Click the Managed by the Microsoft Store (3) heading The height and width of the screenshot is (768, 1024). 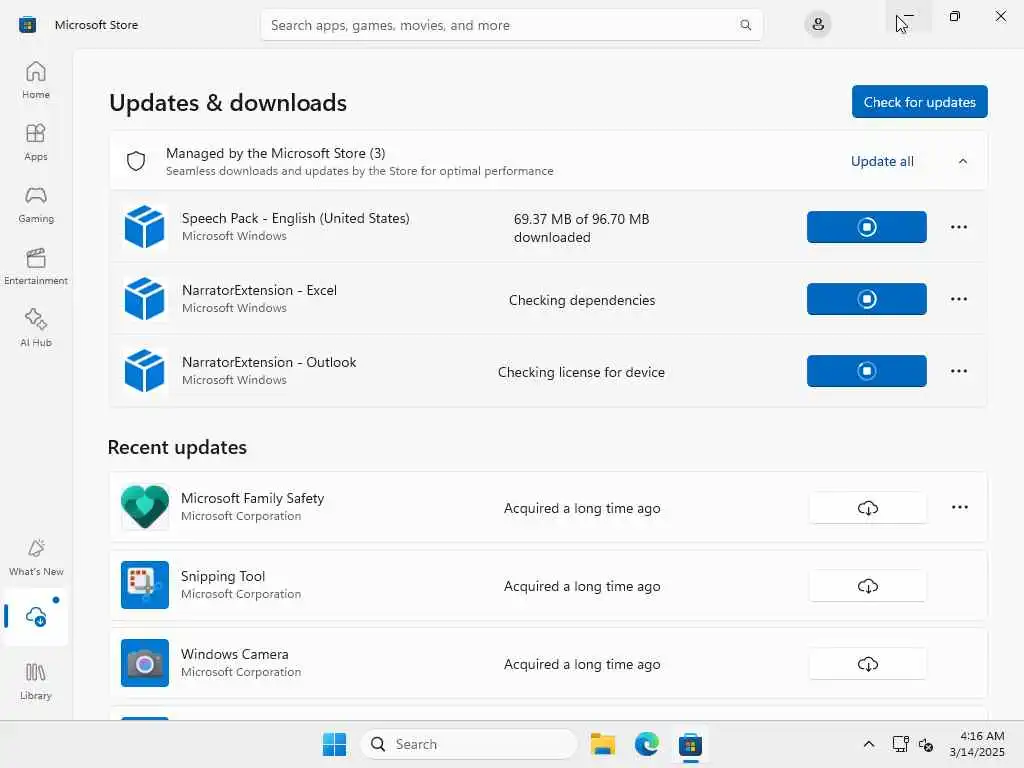coord(276,153)
